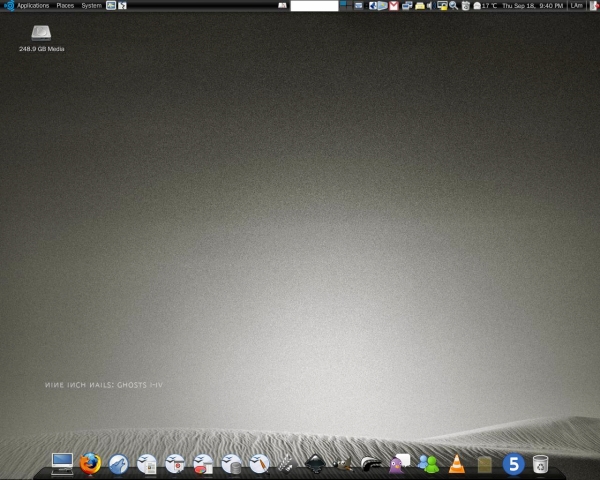Click the network connections tray icon
600x480 pixels.
[407, 6]
